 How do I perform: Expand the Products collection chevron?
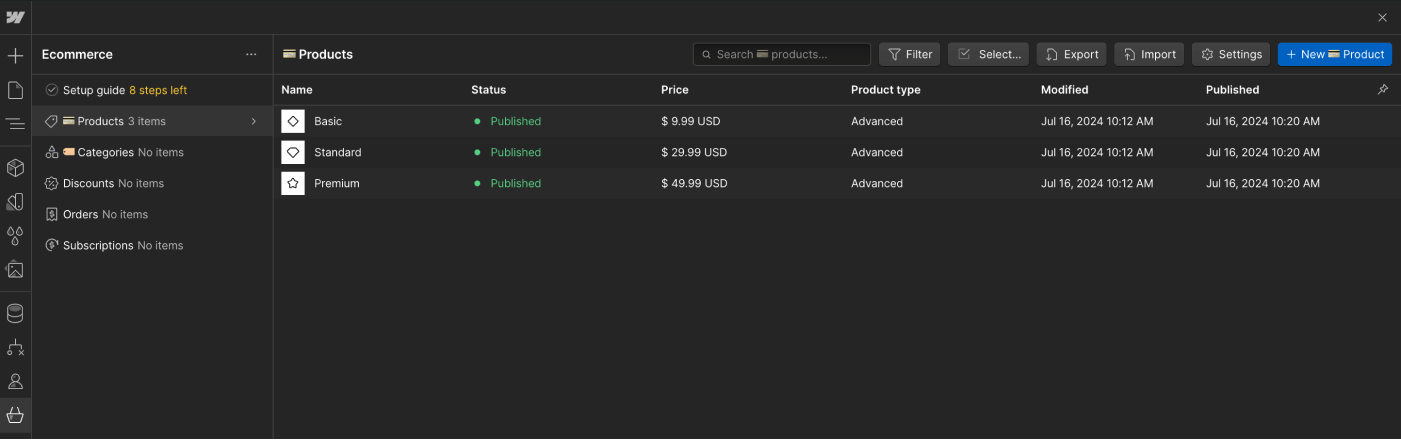coord(254,121)
